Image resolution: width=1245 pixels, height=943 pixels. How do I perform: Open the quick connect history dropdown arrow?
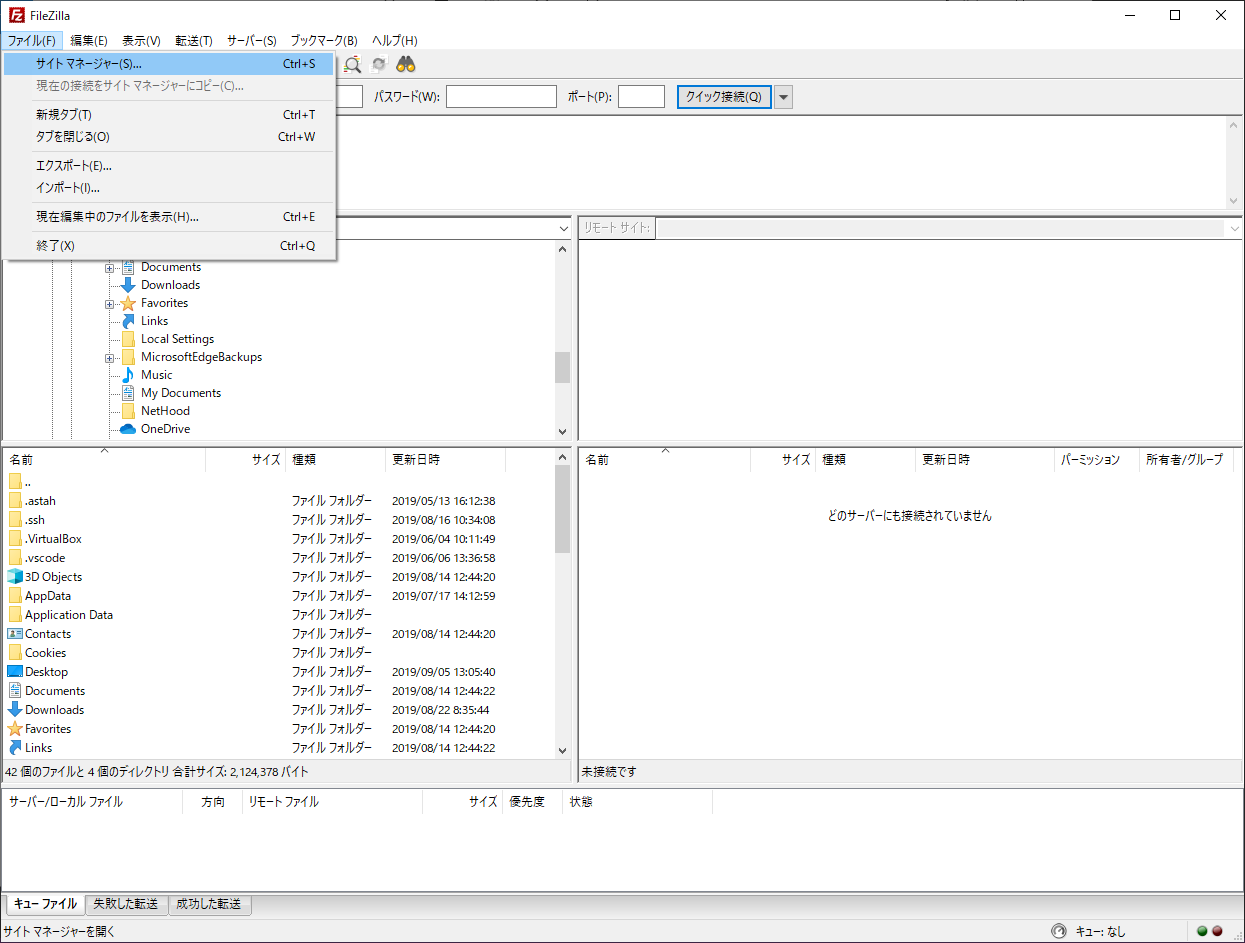point(784,97)
